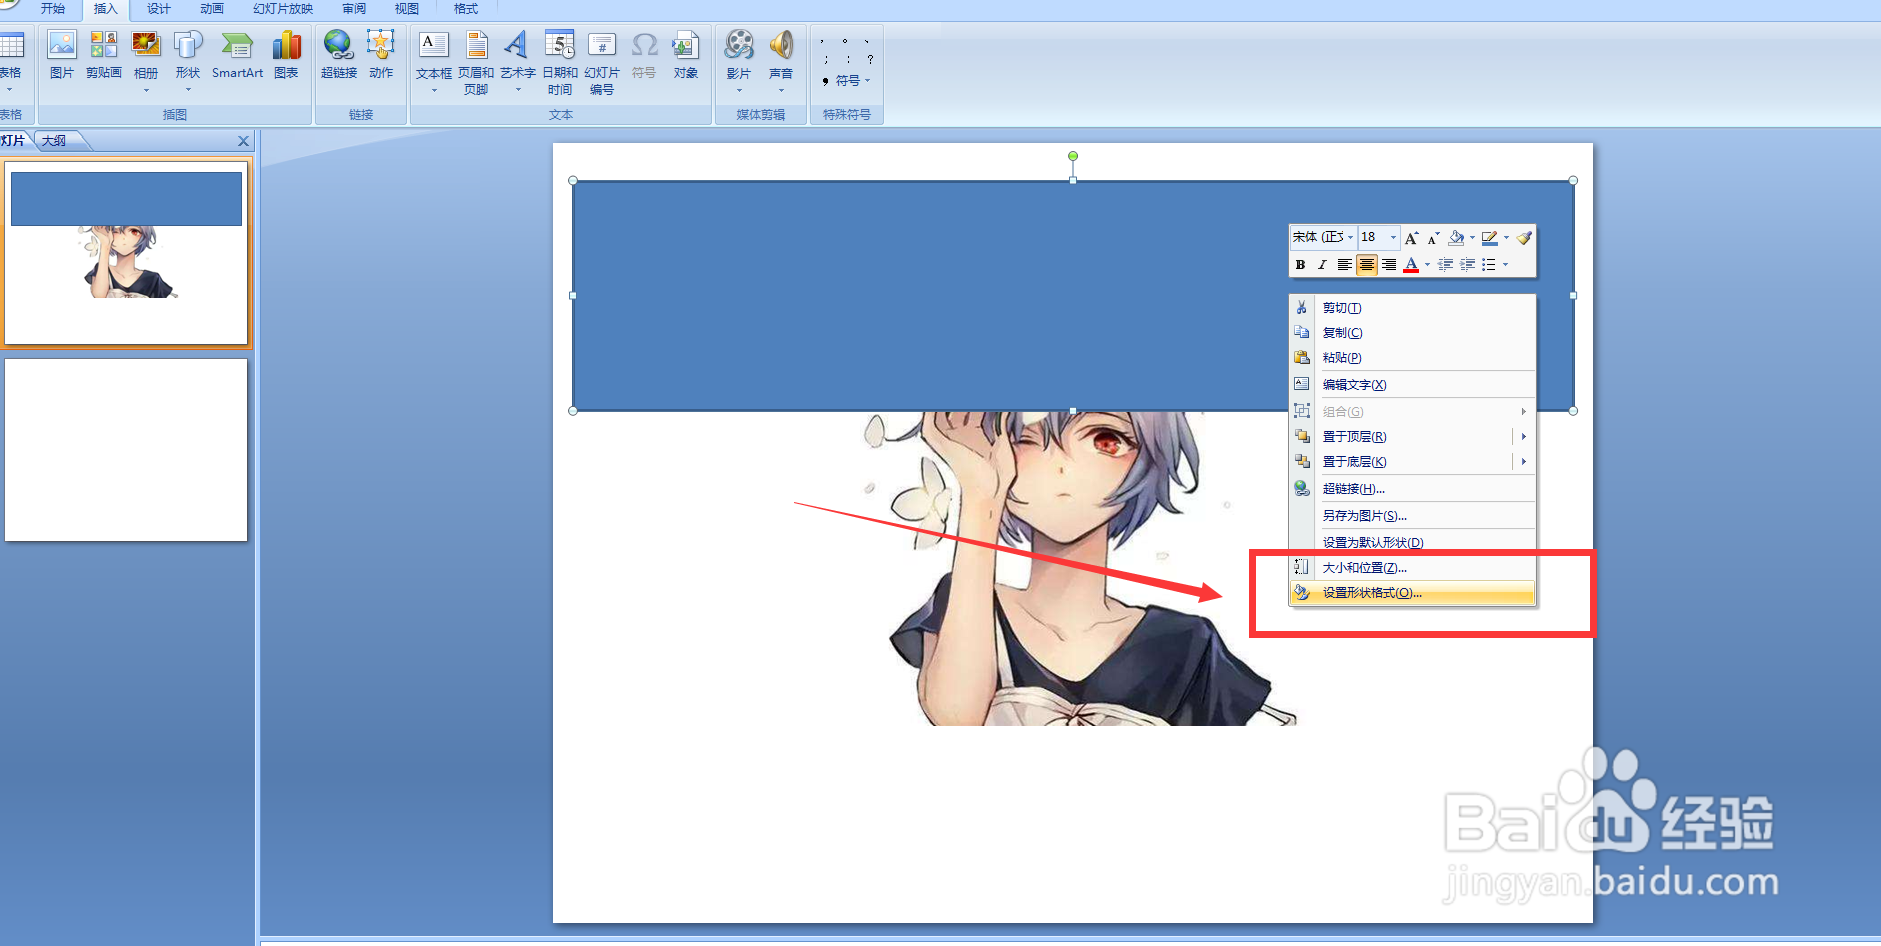Screen dimensions: 1881x946
Task: Switch to the Review (审阅) ribbon tab
Action: click(x=354, y=9)
